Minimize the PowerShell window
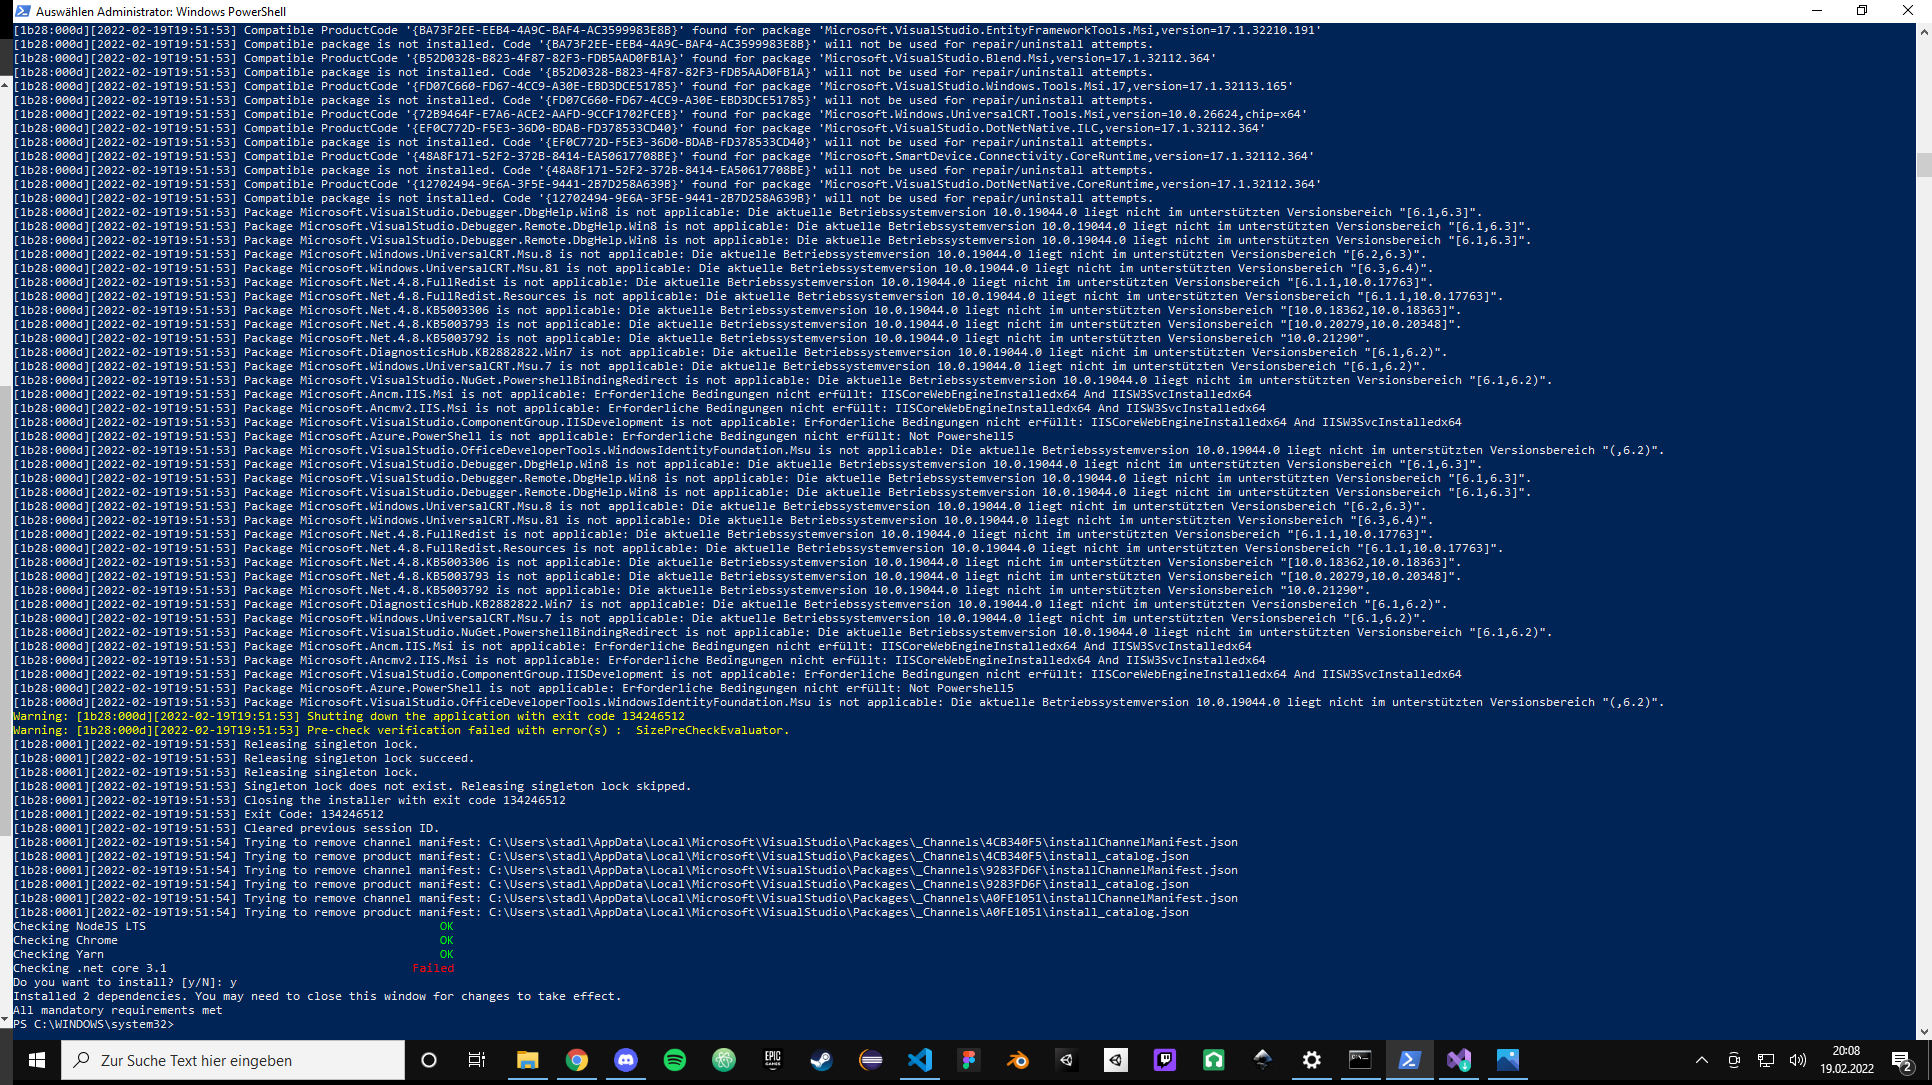The image size is (1932, 1085). (x=1816, y=11)
